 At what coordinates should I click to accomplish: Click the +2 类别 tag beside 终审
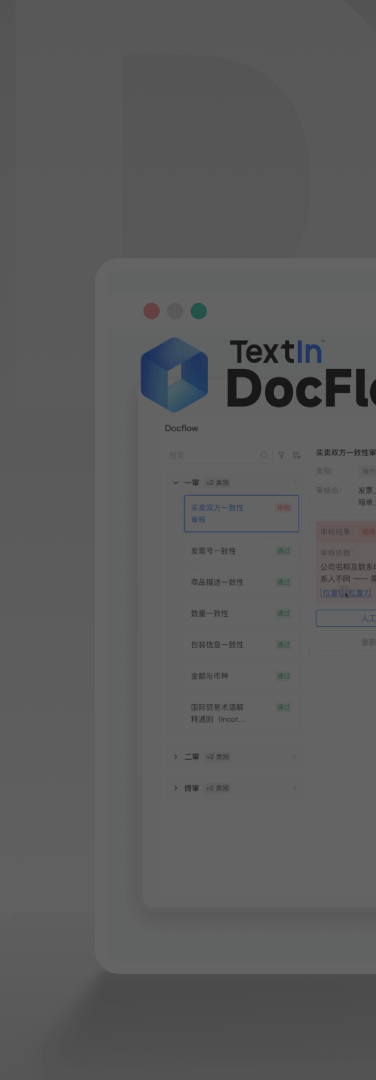click(x=217, y=788)
